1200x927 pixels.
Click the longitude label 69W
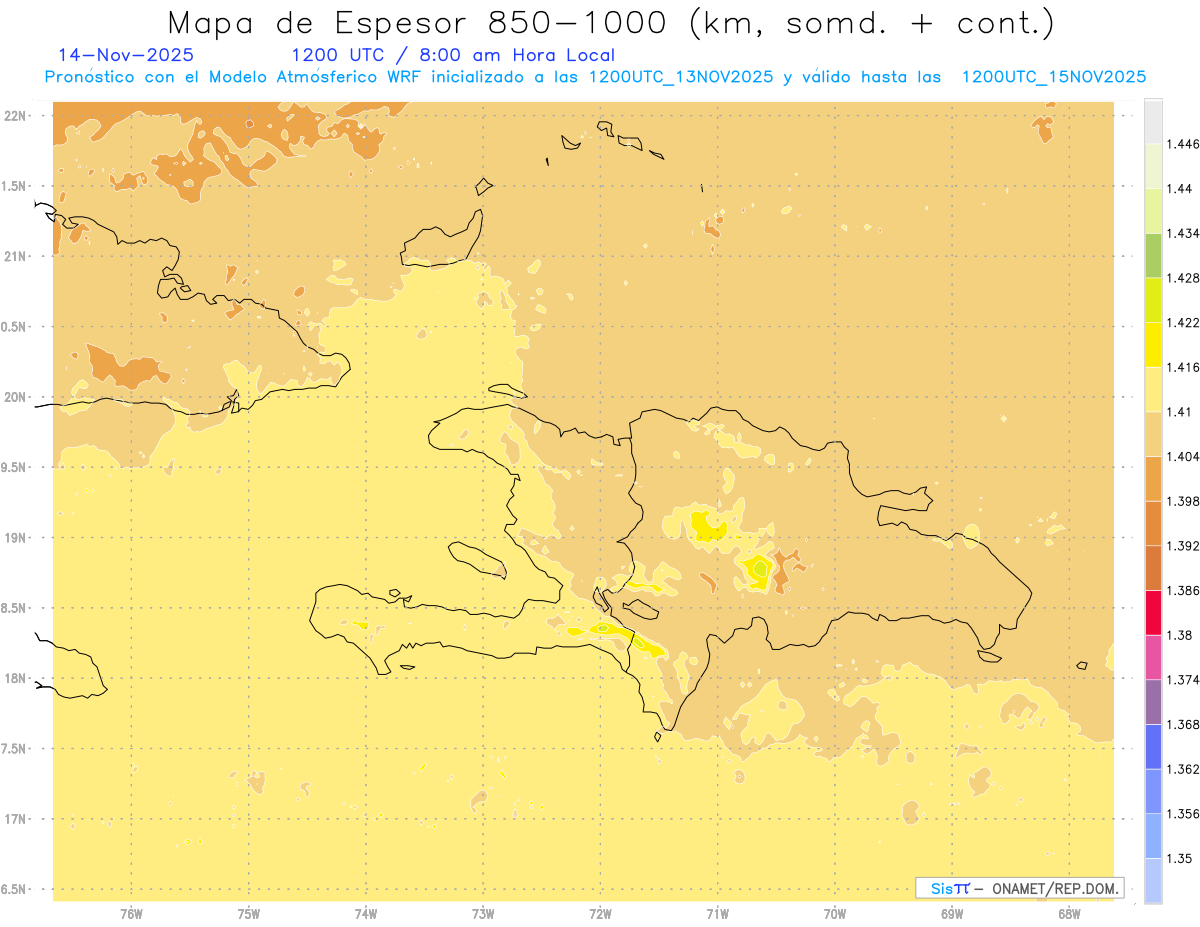tap(952, 914)
